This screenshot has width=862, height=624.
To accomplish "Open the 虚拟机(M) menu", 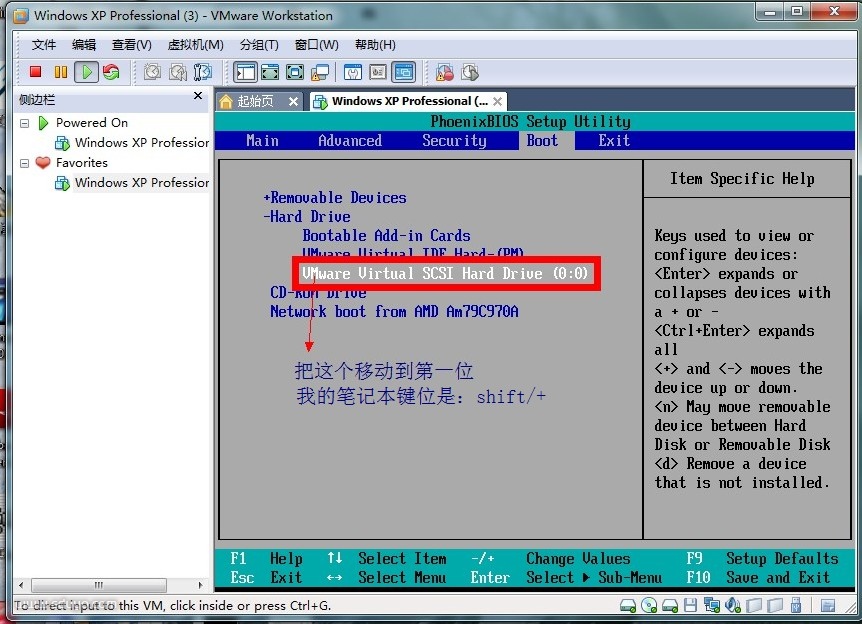I will (x=195, y=45).
